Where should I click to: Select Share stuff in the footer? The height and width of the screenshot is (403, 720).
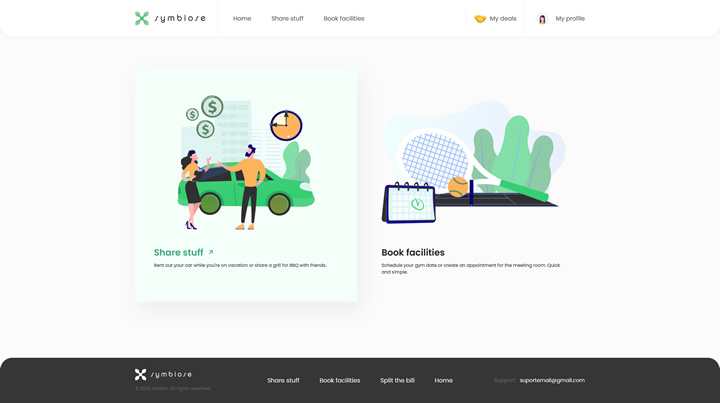click(x=283, y=381)
